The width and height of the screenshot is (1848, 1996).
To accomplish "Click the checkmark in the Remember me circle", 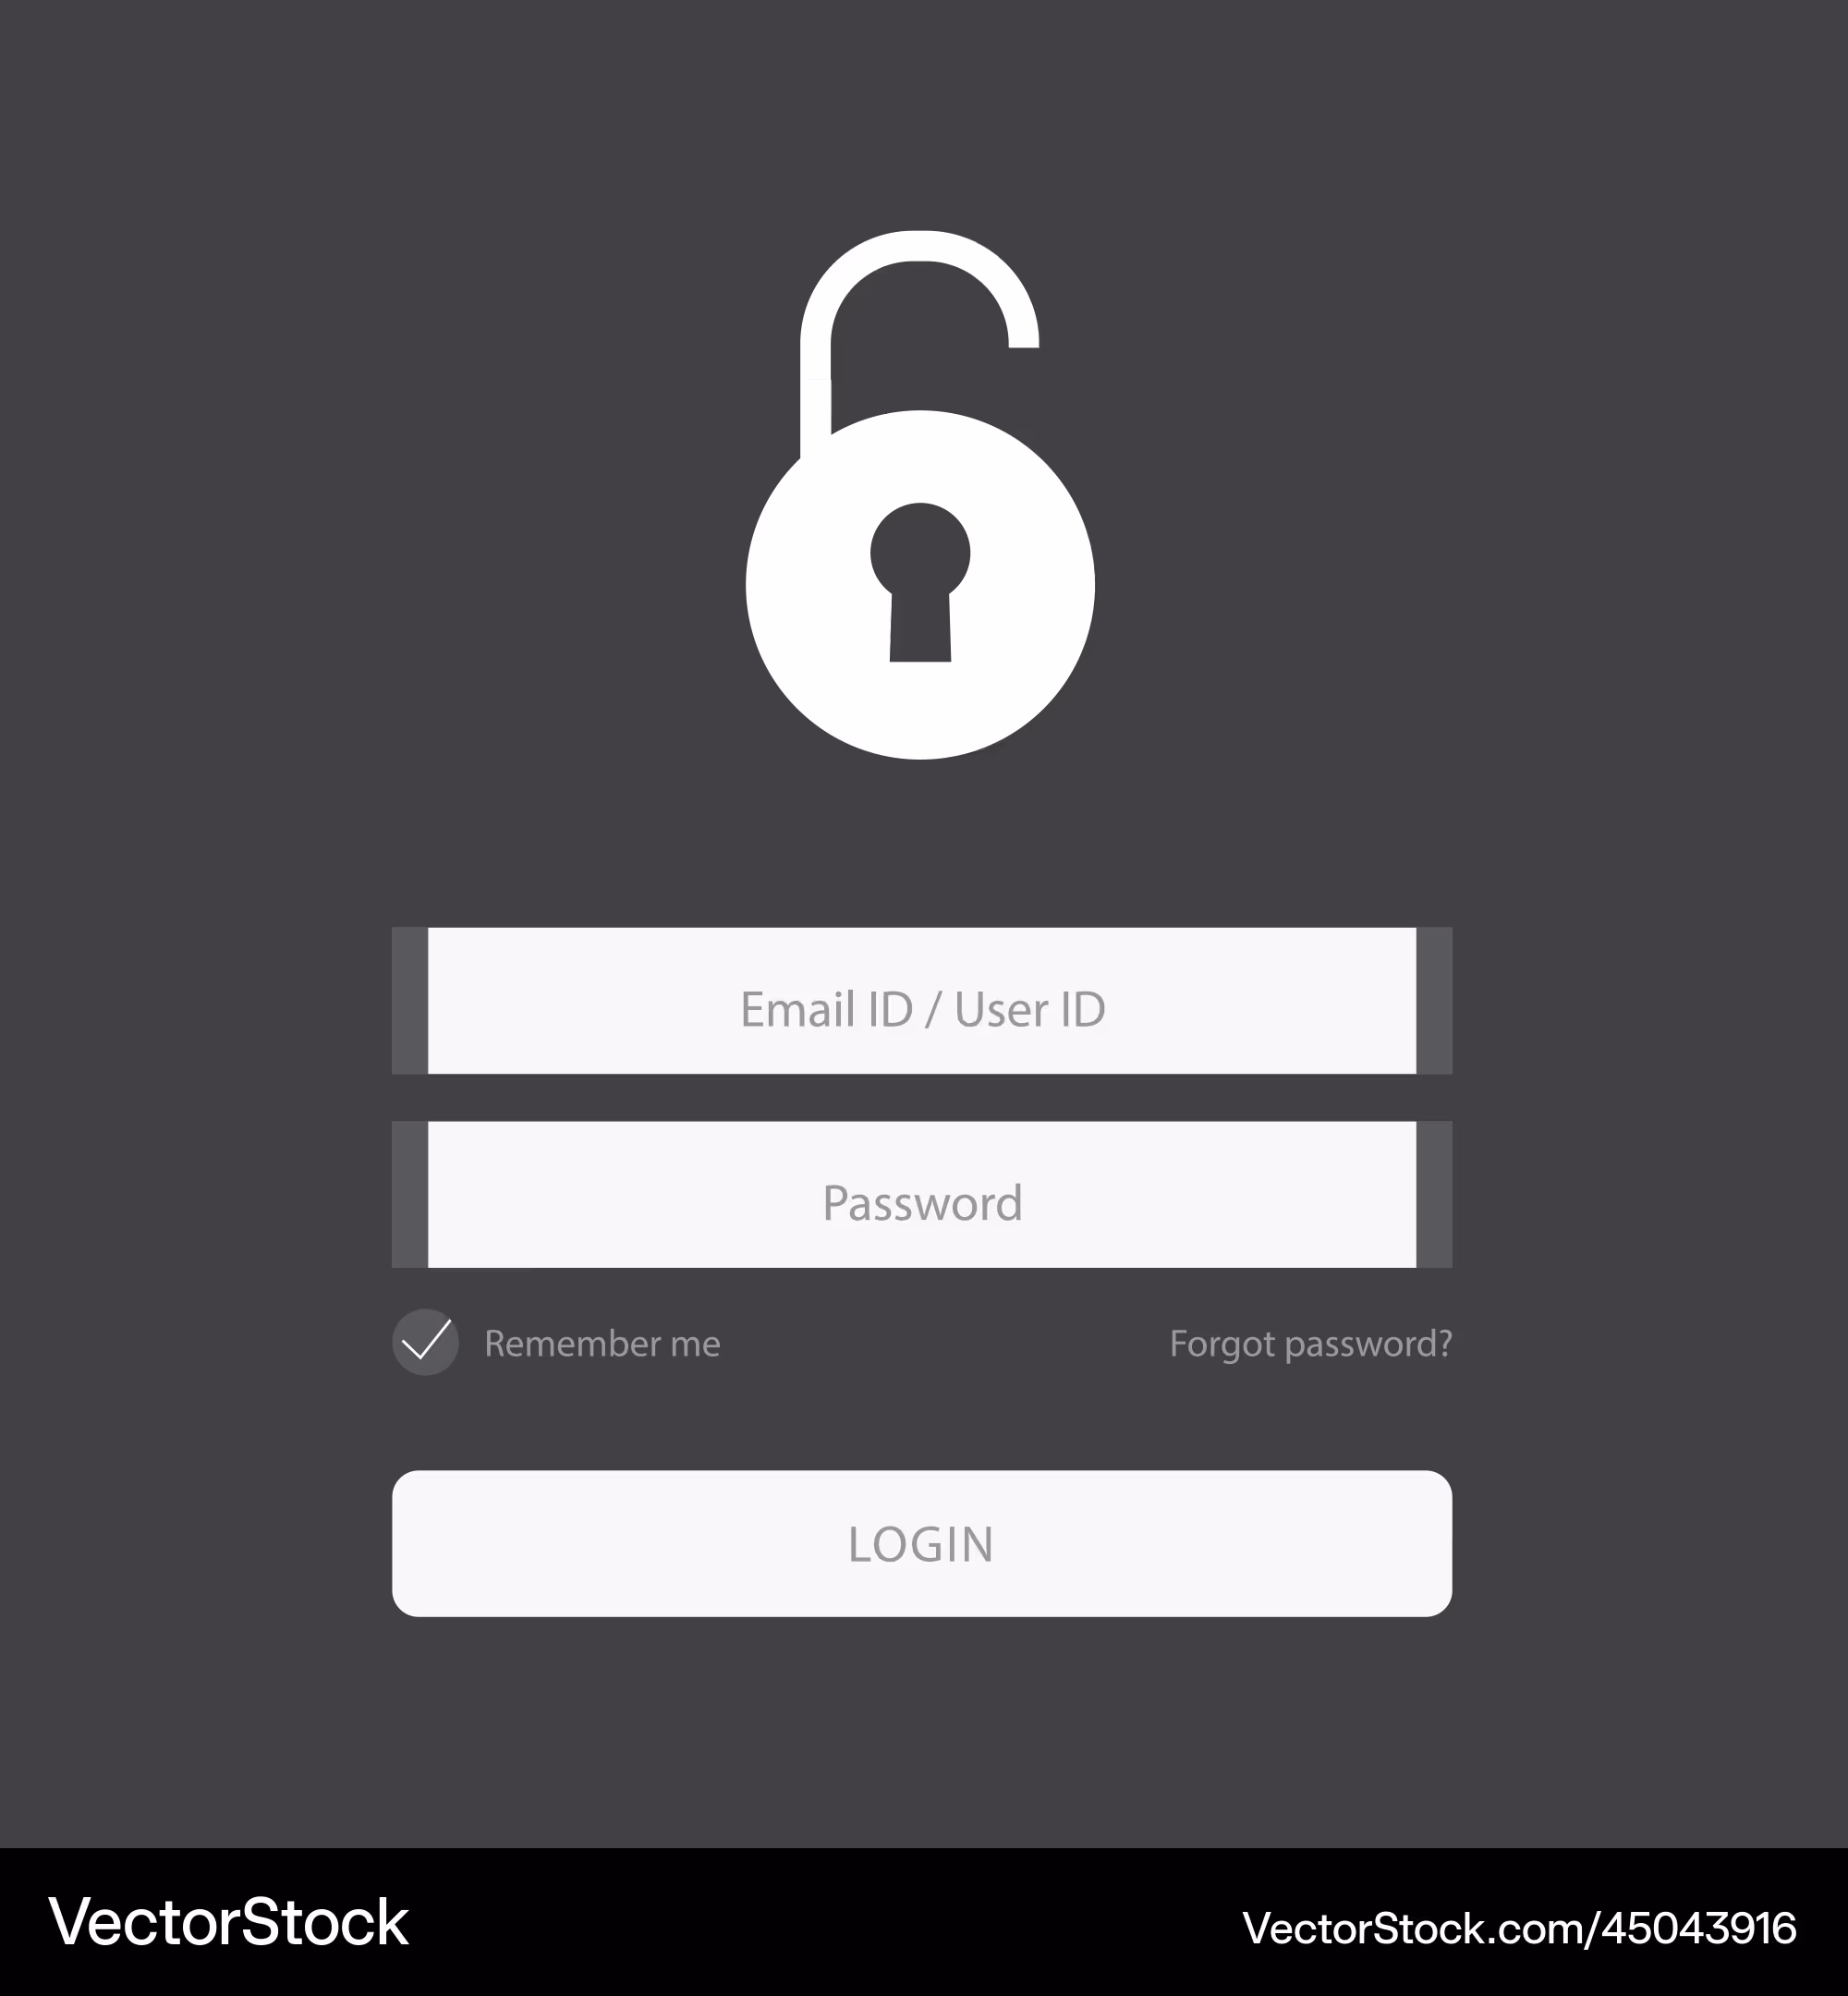I will (426, 1340).
